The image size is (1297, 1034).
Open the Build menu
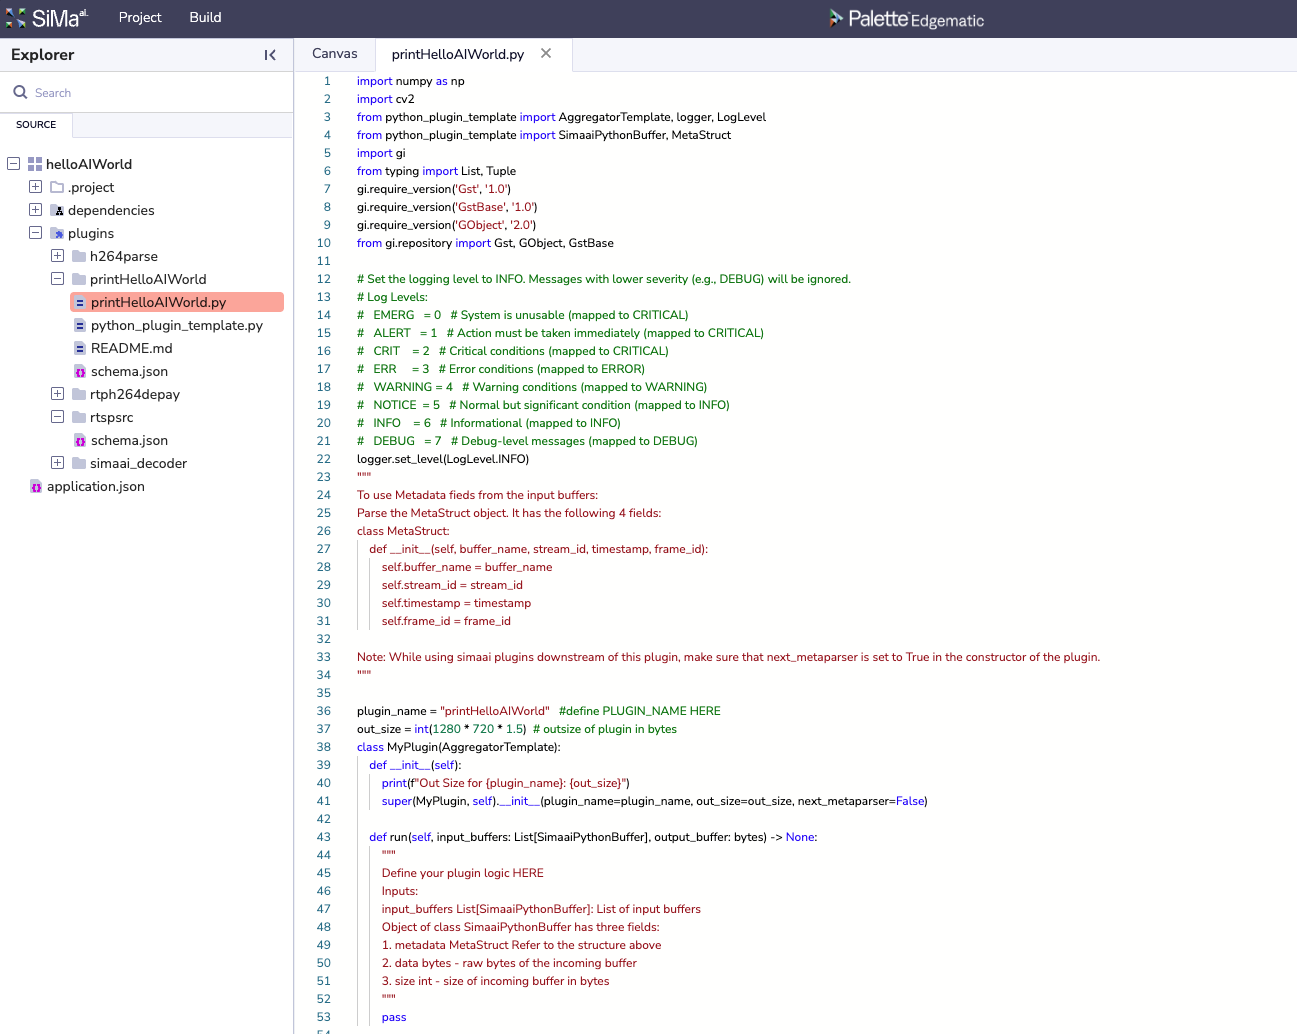click(205, 18)
